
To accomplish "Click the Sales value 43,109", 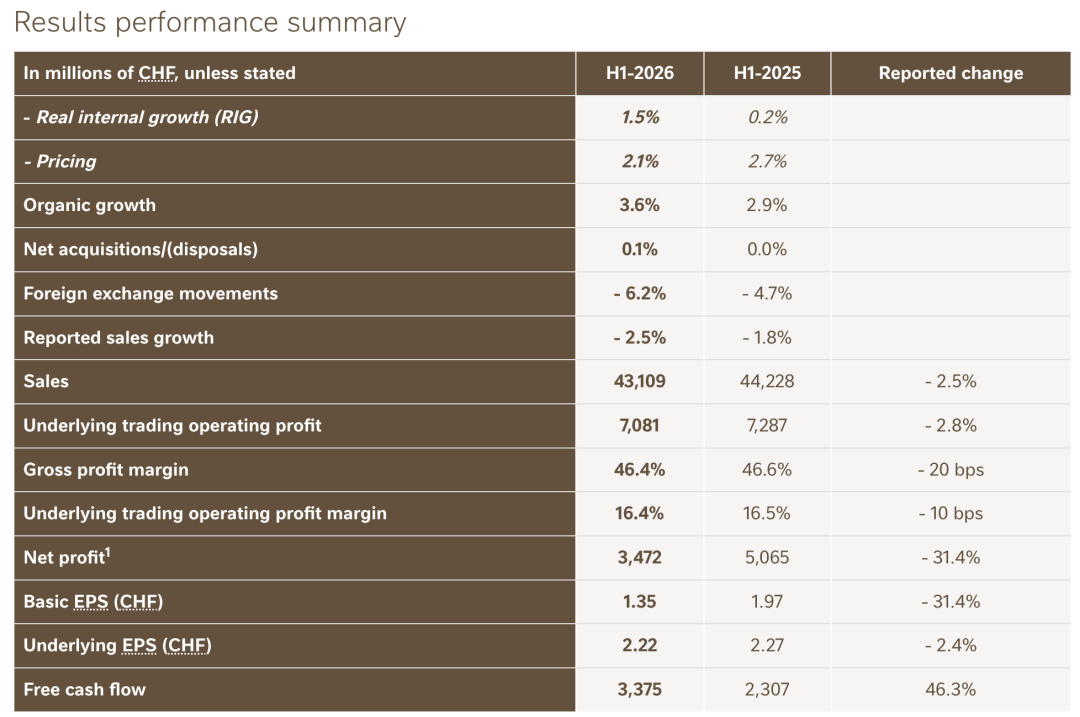I will (639, 381).
